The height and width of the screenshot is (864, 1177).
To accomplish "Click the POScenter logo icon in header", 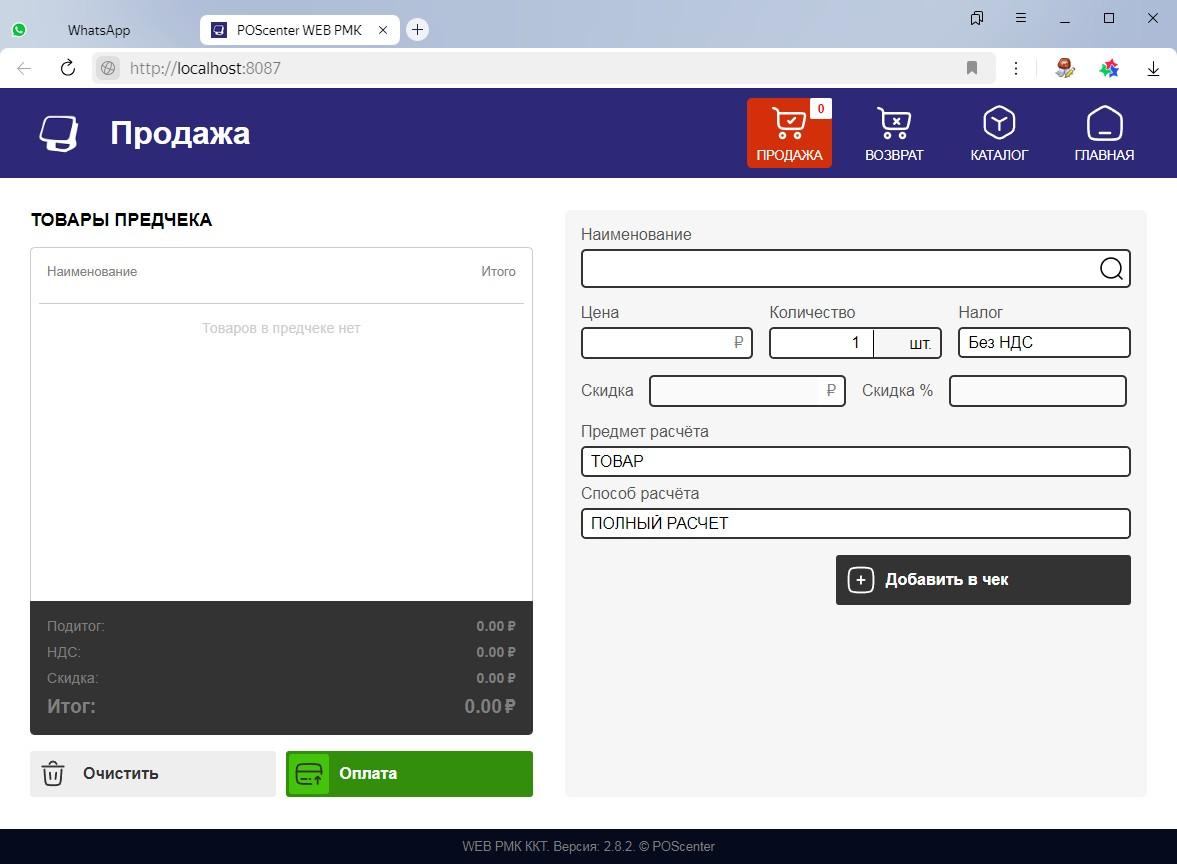I will 58,133.
